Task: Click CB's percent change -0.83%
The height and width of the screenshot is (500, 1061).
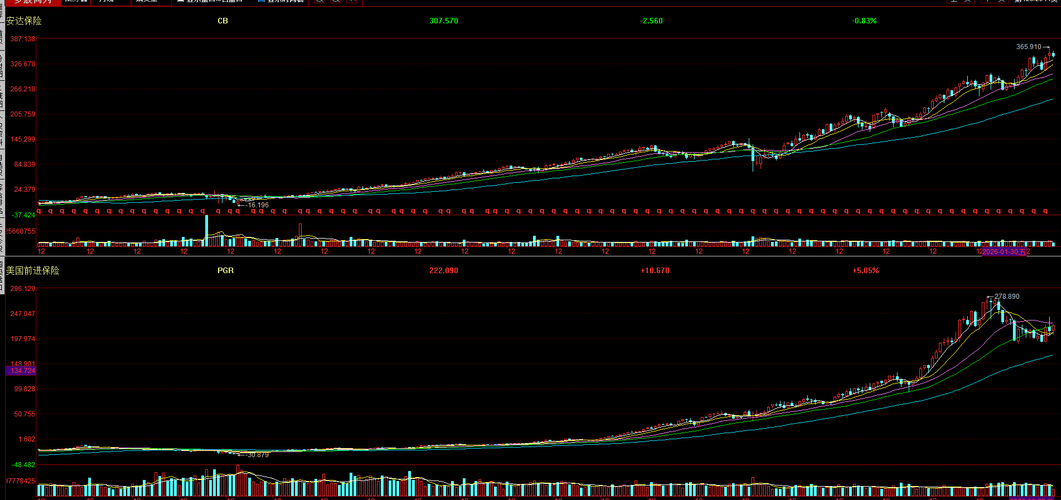Action: [x=864, y=21]
